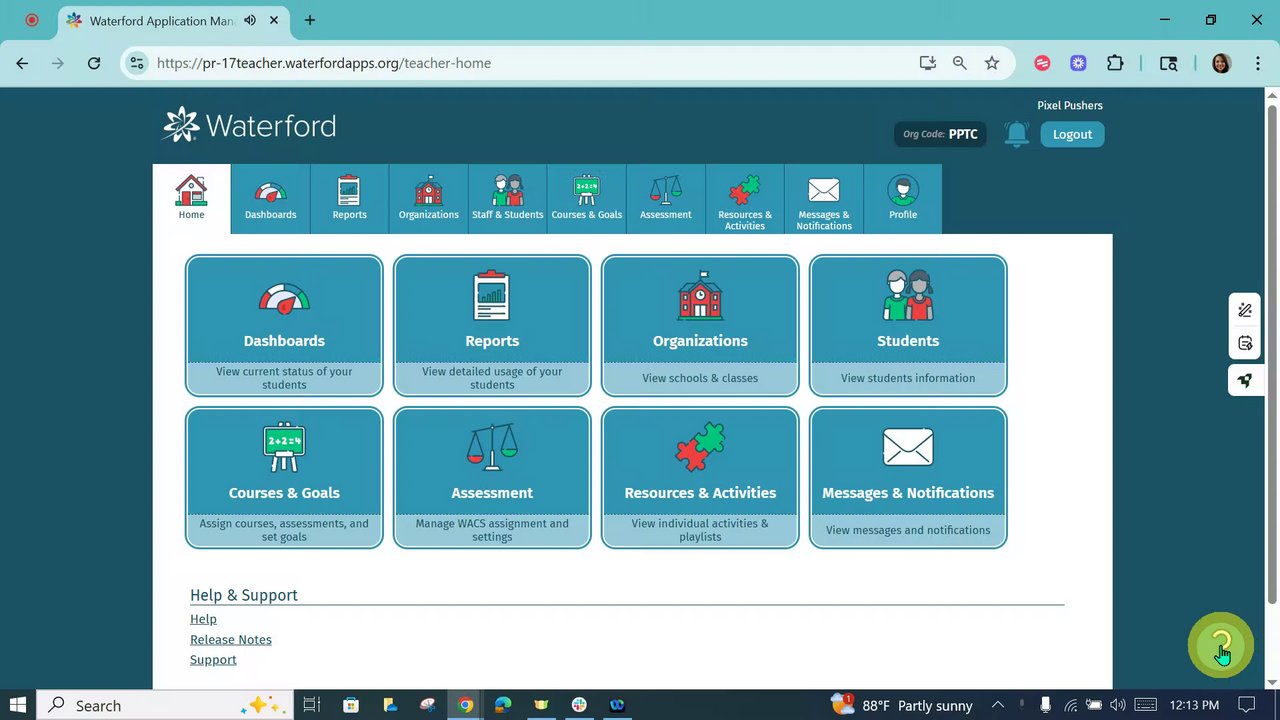This screenshot has width=1280, height=720.
Task: Open the Staff & Students navigation tab
Action: point(508,199)
